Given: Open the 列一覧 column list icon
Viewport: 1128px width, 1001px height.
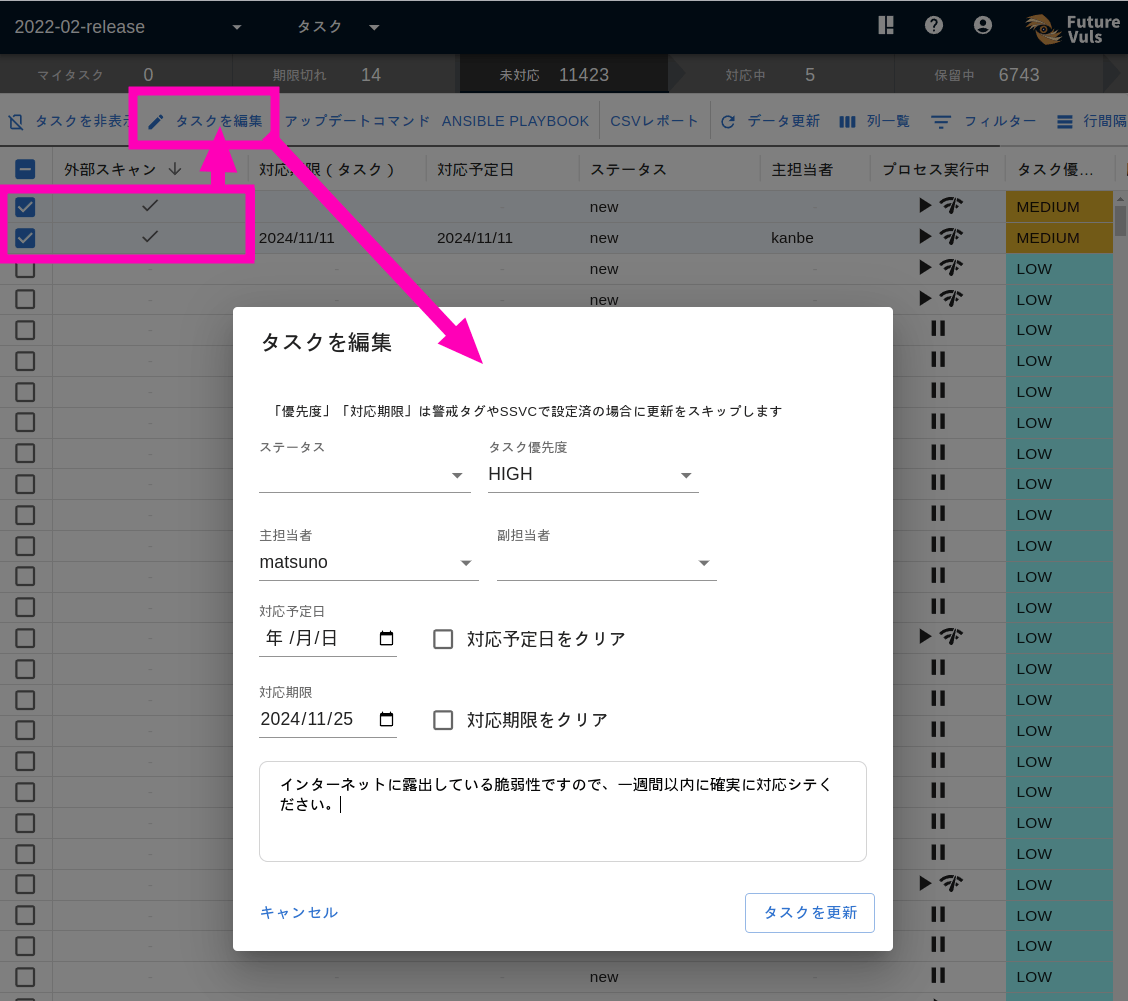Looking at the screenshot, I should click(849, 120).
